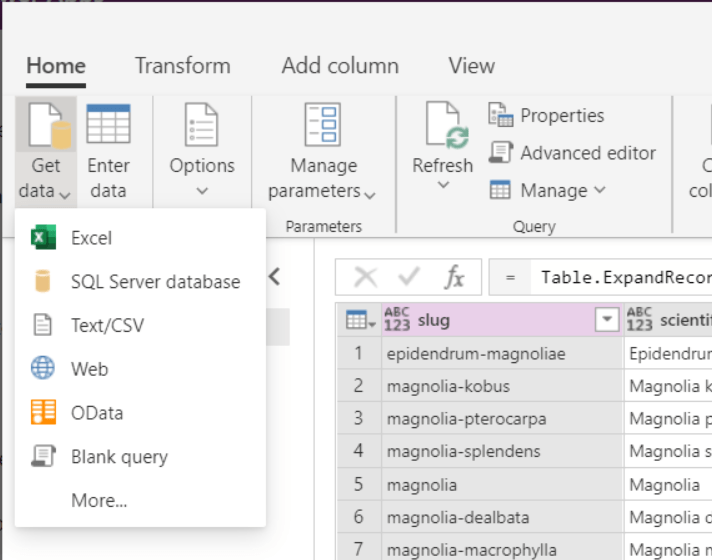
Task: Open the slug column filter dropdown
Action: click(606, 320)
